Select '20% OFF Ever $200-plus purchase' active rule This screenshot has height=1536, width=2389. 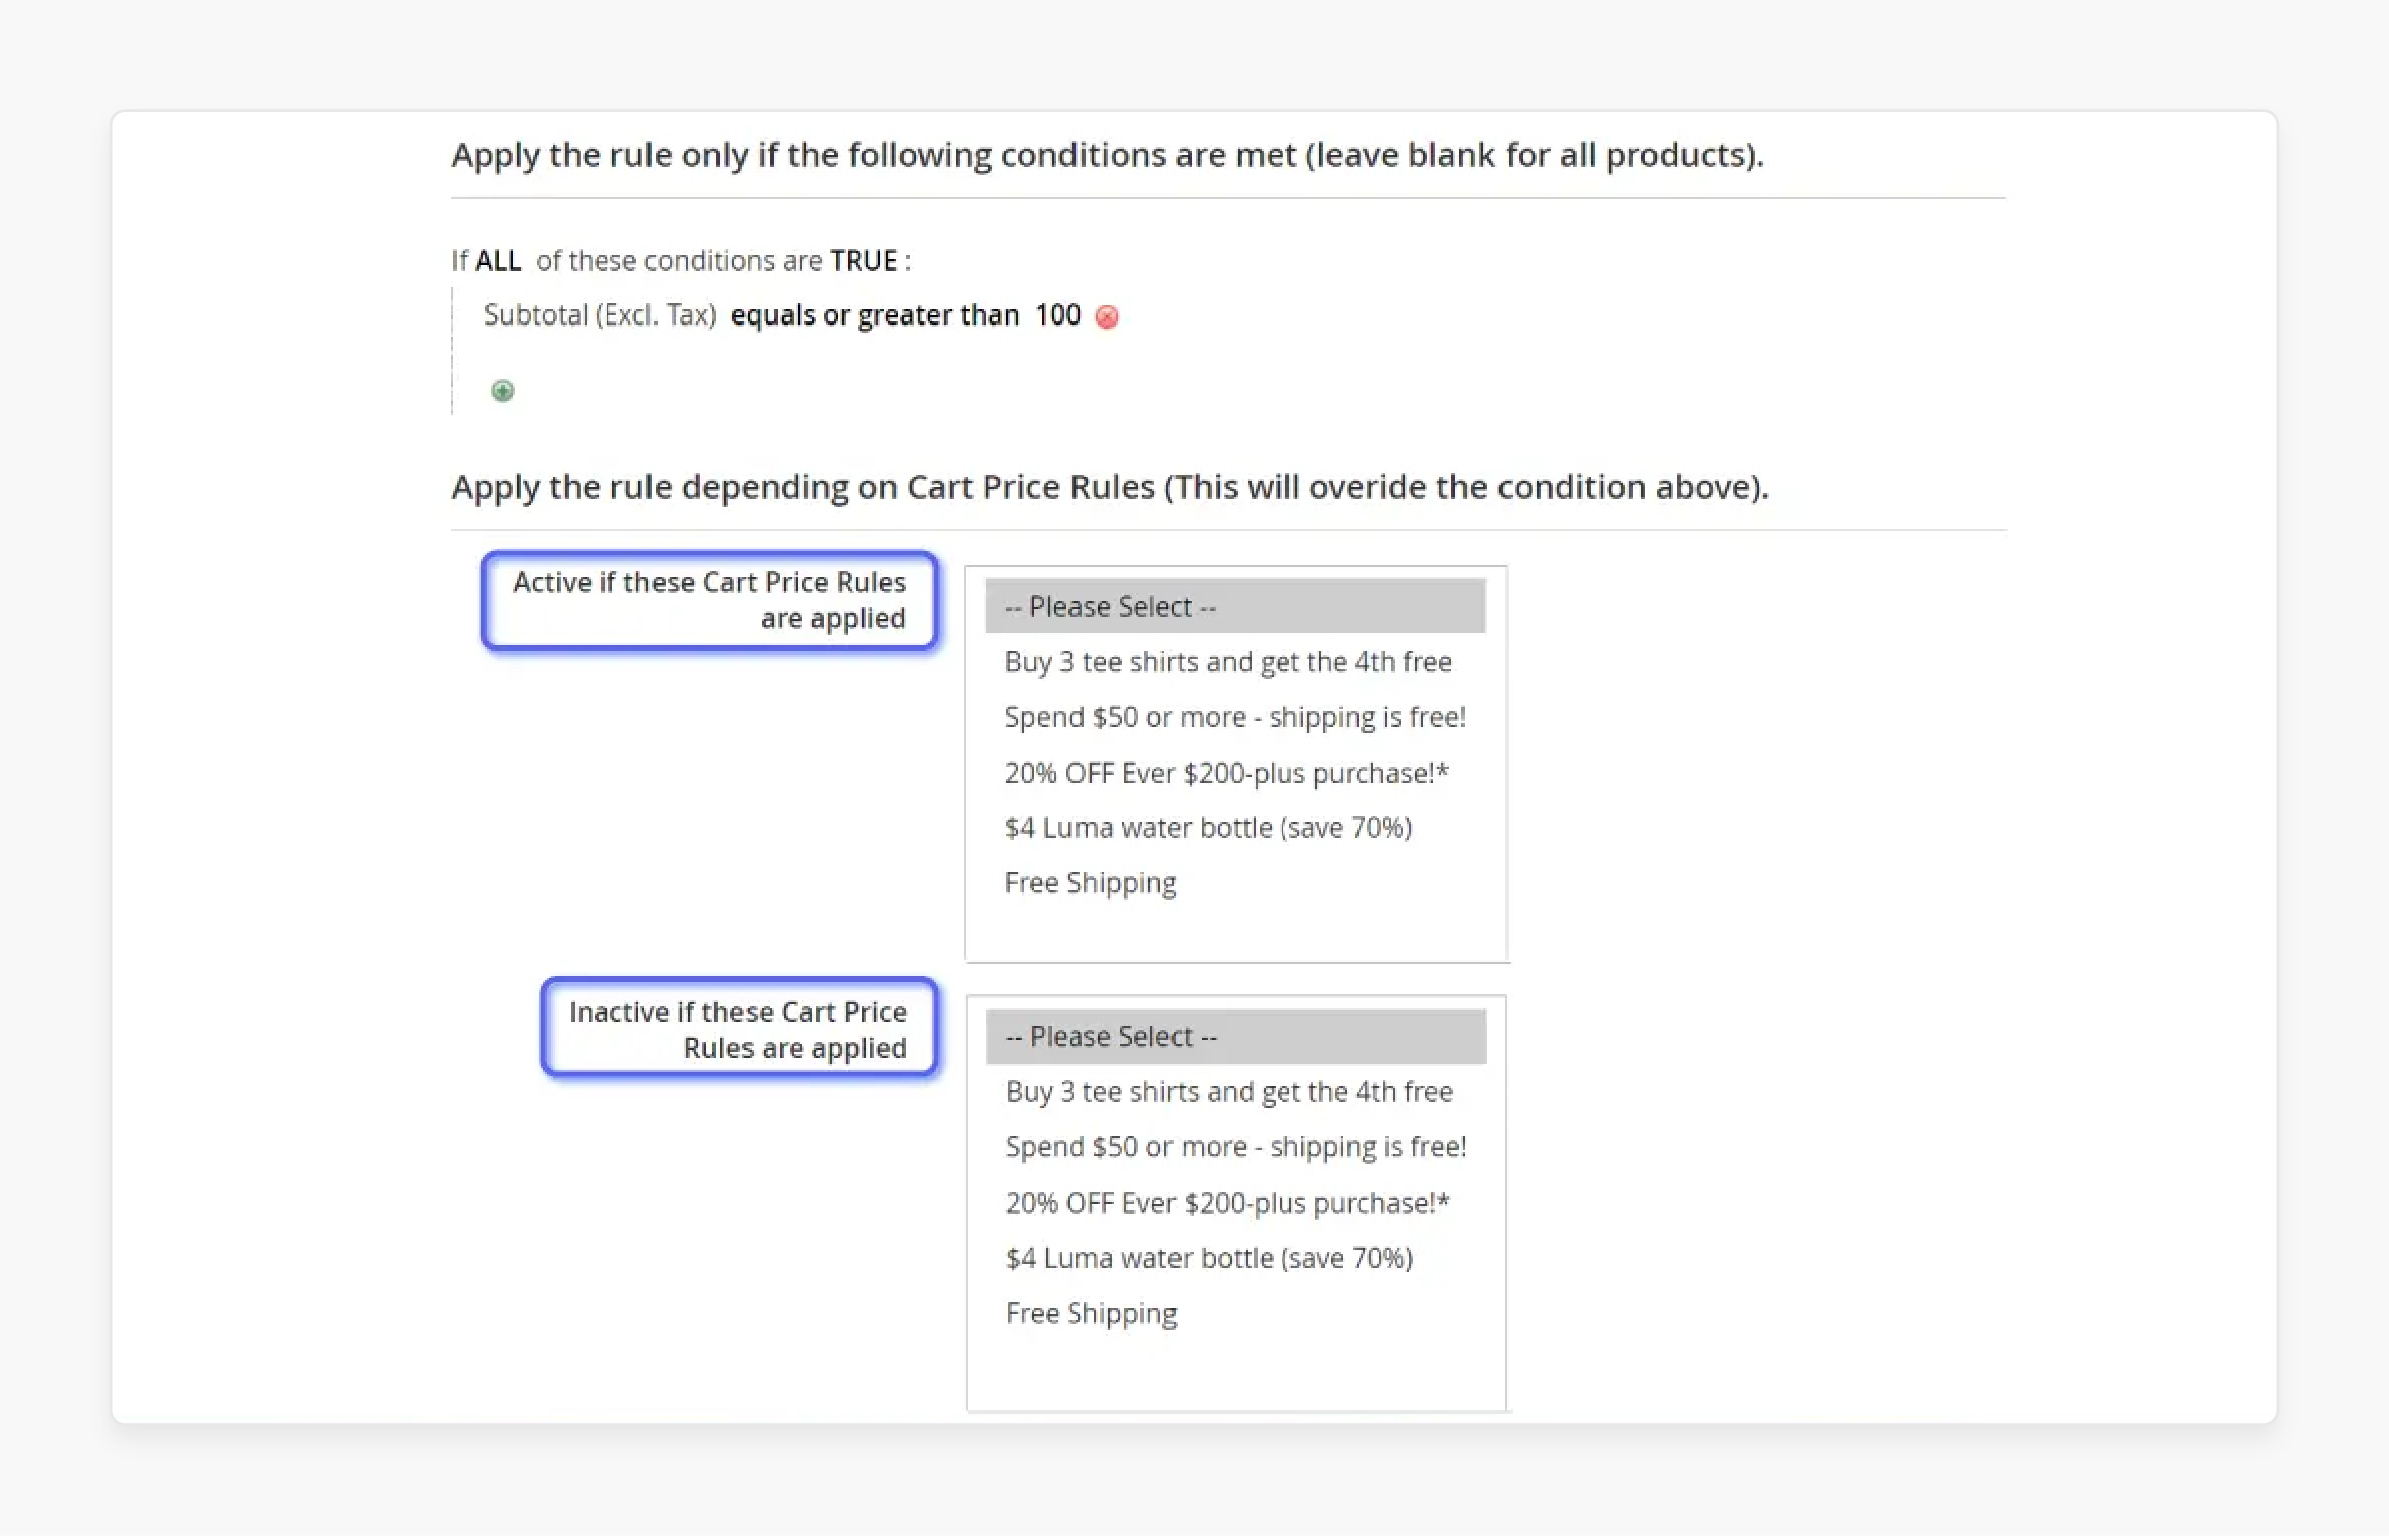(x=1226, y=771)
